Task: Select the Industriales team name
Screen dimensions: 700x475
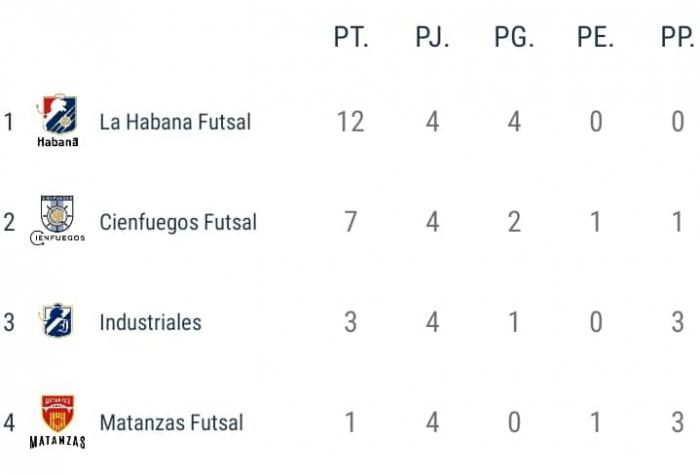Action: (150, 322)
